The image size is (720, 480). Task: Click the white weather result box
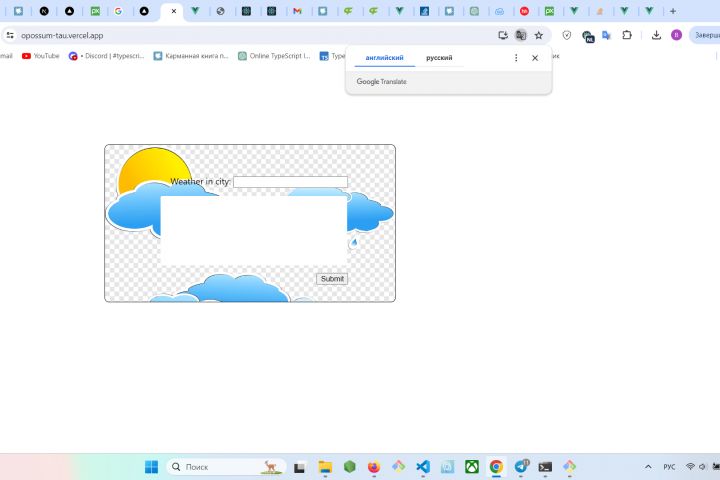coord(253,231)
